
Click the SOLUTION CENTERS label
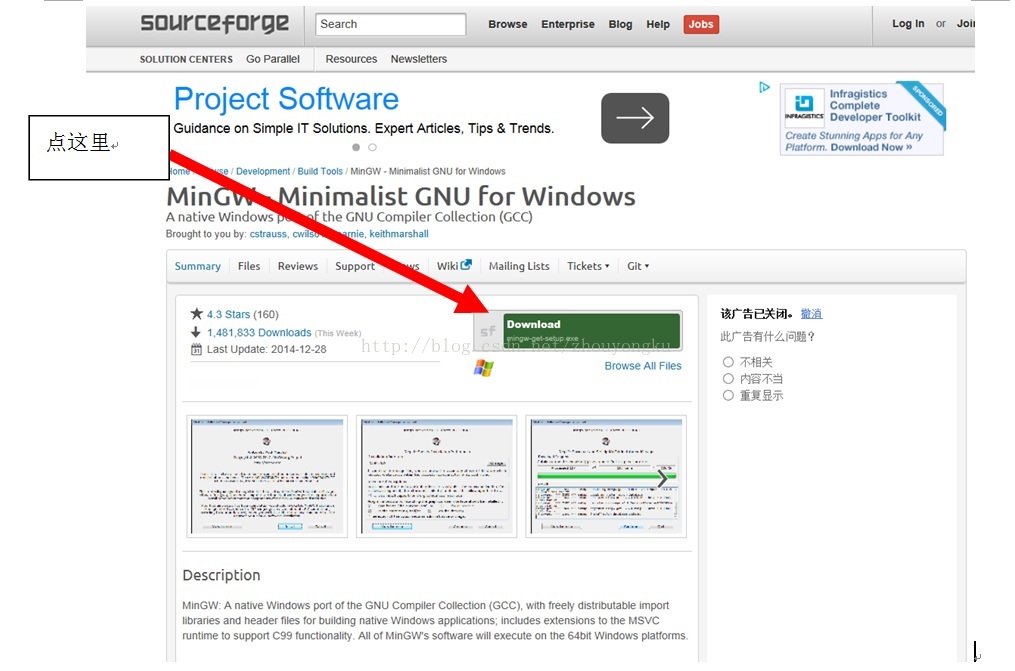pyautogui.click(x=186, y=59)
